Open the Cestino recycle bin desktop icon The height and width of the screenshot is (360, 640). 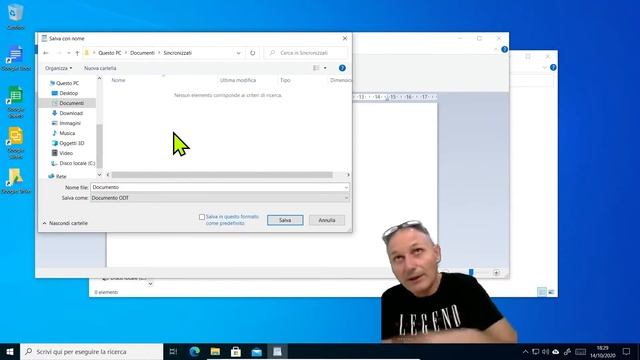(x=16, y=16)
